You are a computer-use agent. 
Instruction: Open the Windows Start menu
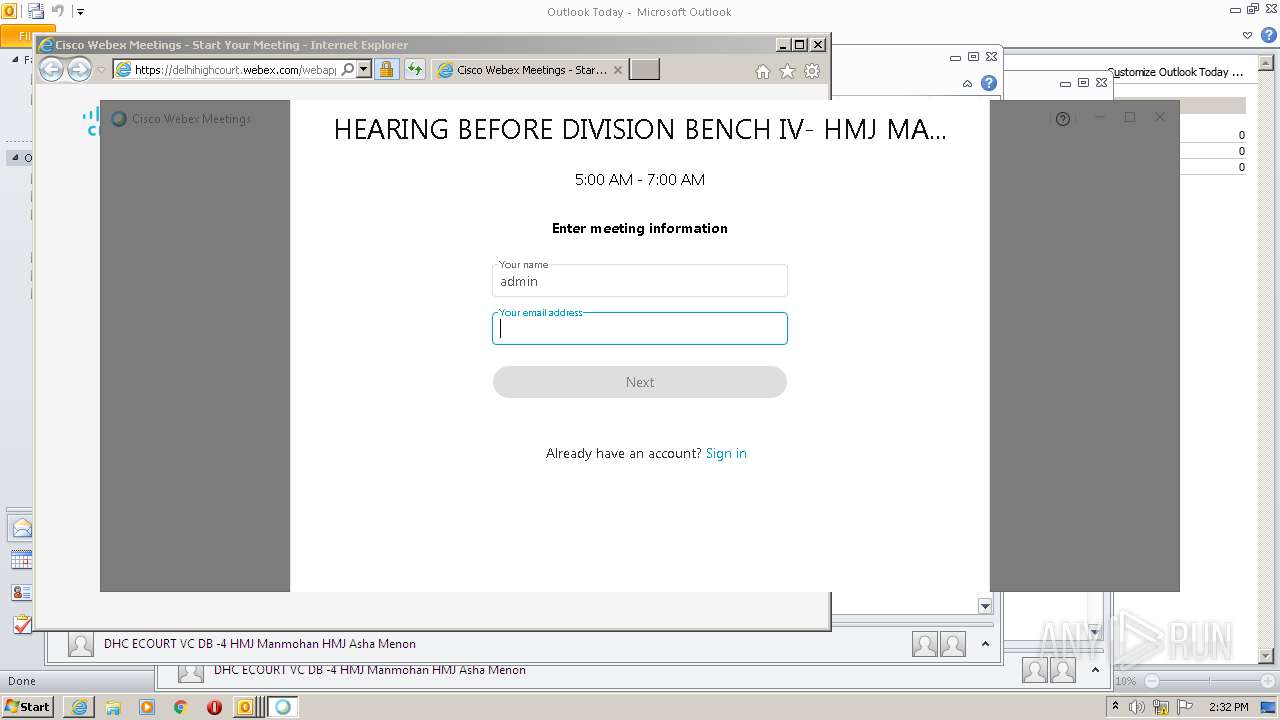point(27,706)
